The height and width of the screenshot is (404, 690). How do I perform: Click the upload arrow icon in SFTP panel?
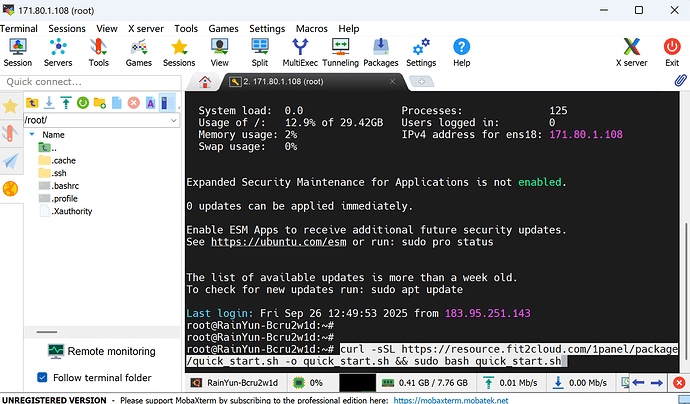point(66,102)
